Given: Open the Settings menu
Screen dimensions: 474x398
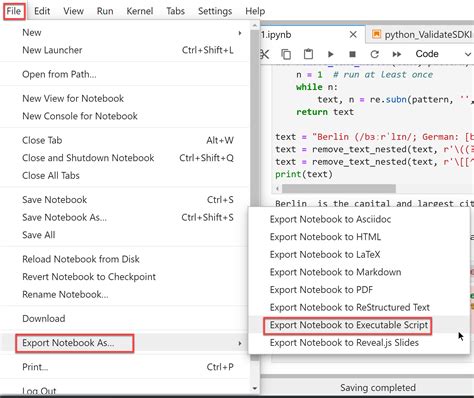Looking at the screenshot, I should click(215, 11).
